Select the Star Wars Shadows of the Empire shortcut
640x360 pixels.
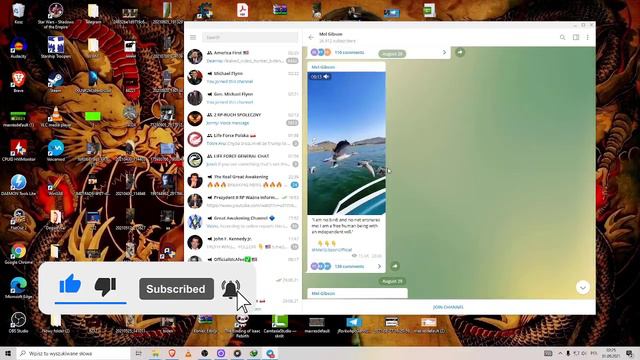click(x=56, y=16)
